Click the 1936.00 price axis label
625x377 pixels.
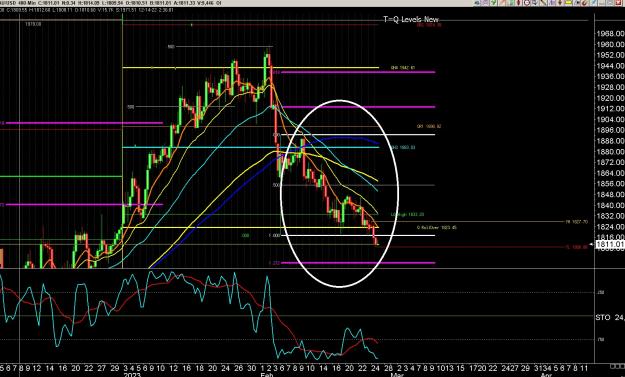pos(611,77)
